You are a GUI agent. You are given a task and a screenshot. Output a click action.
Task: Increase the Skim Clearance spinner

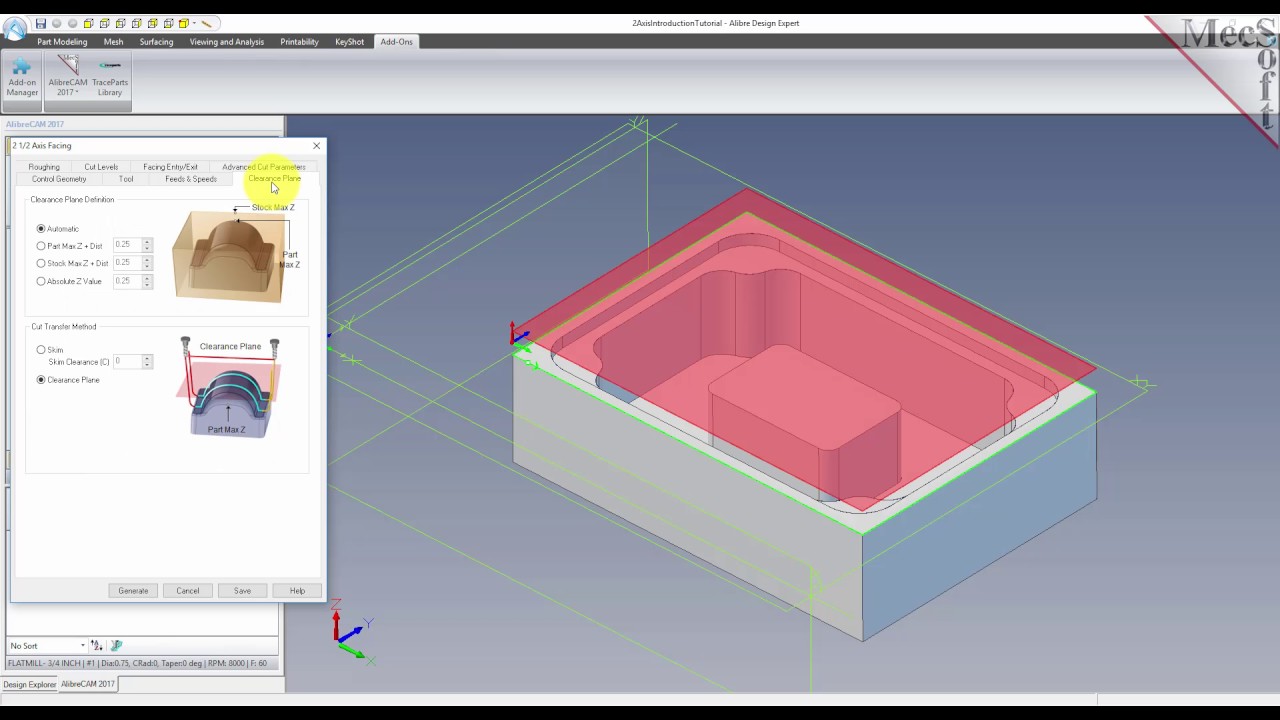pos(147,358)
